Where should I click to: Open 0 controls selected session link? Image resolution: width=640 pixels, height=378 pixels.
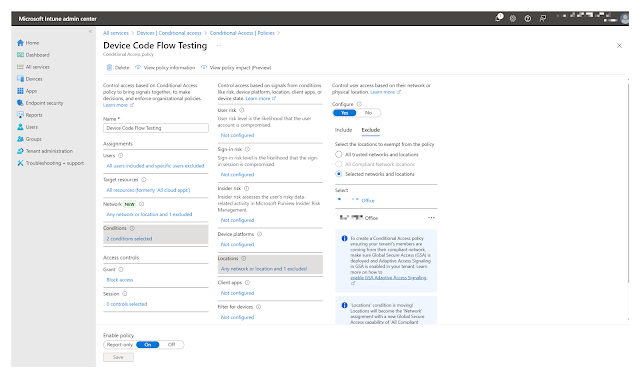127,304
